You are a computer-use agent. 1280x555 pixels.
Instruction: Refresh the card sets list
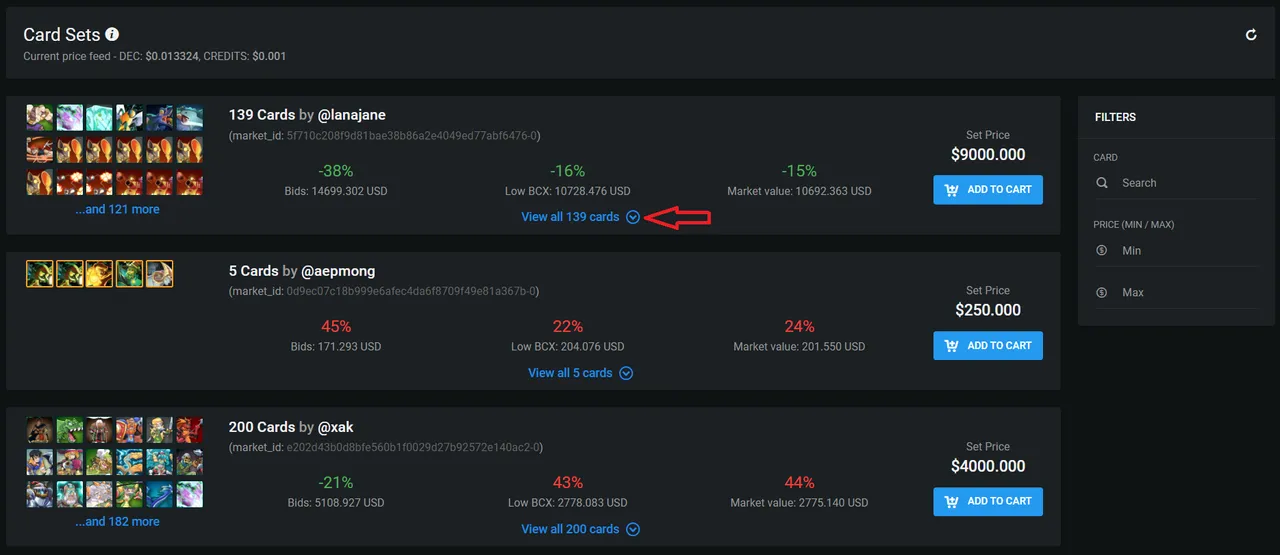[1251, 35]
